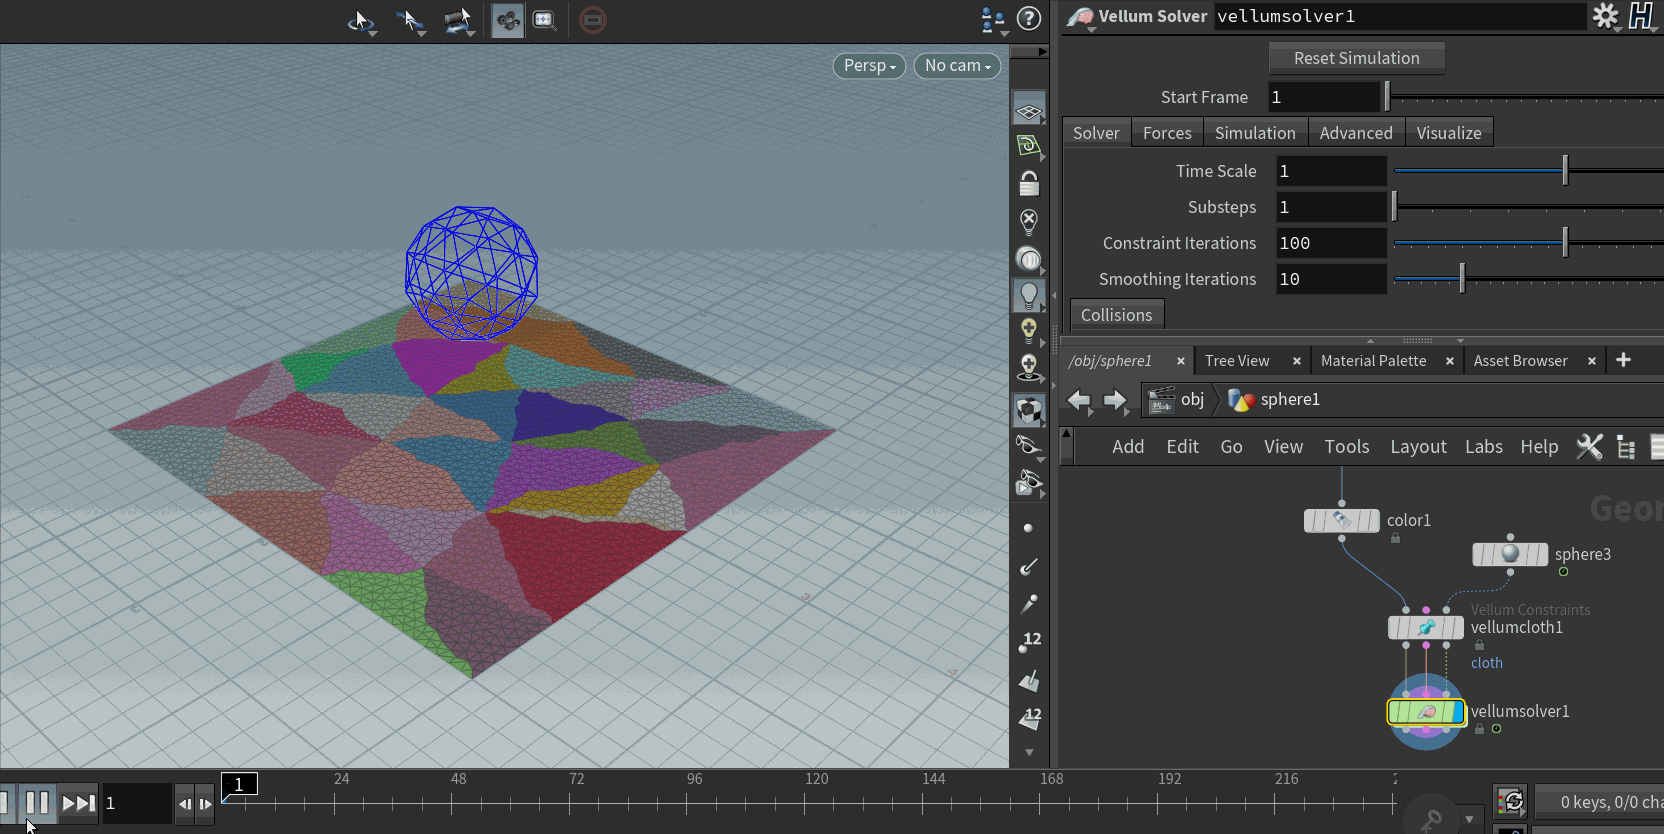The height and width of the screenshot is (834, 1664).
Task: Open the viewport help question-mark icon
Action: tap(1029, 18)
